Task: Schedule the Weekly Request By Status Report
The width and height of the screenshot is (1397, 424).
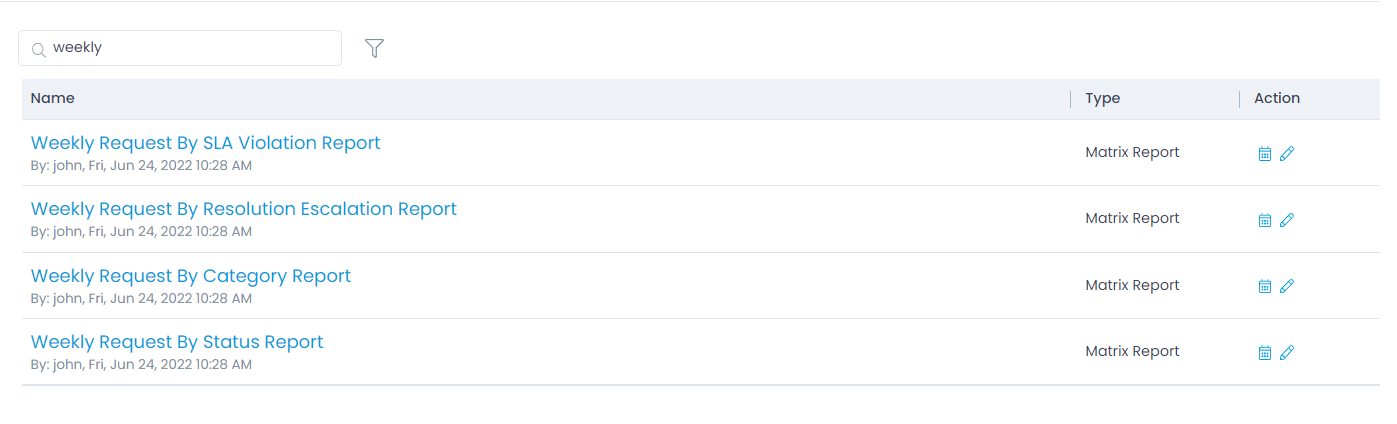Action: pyautogui.click(x=1264, y=352)
